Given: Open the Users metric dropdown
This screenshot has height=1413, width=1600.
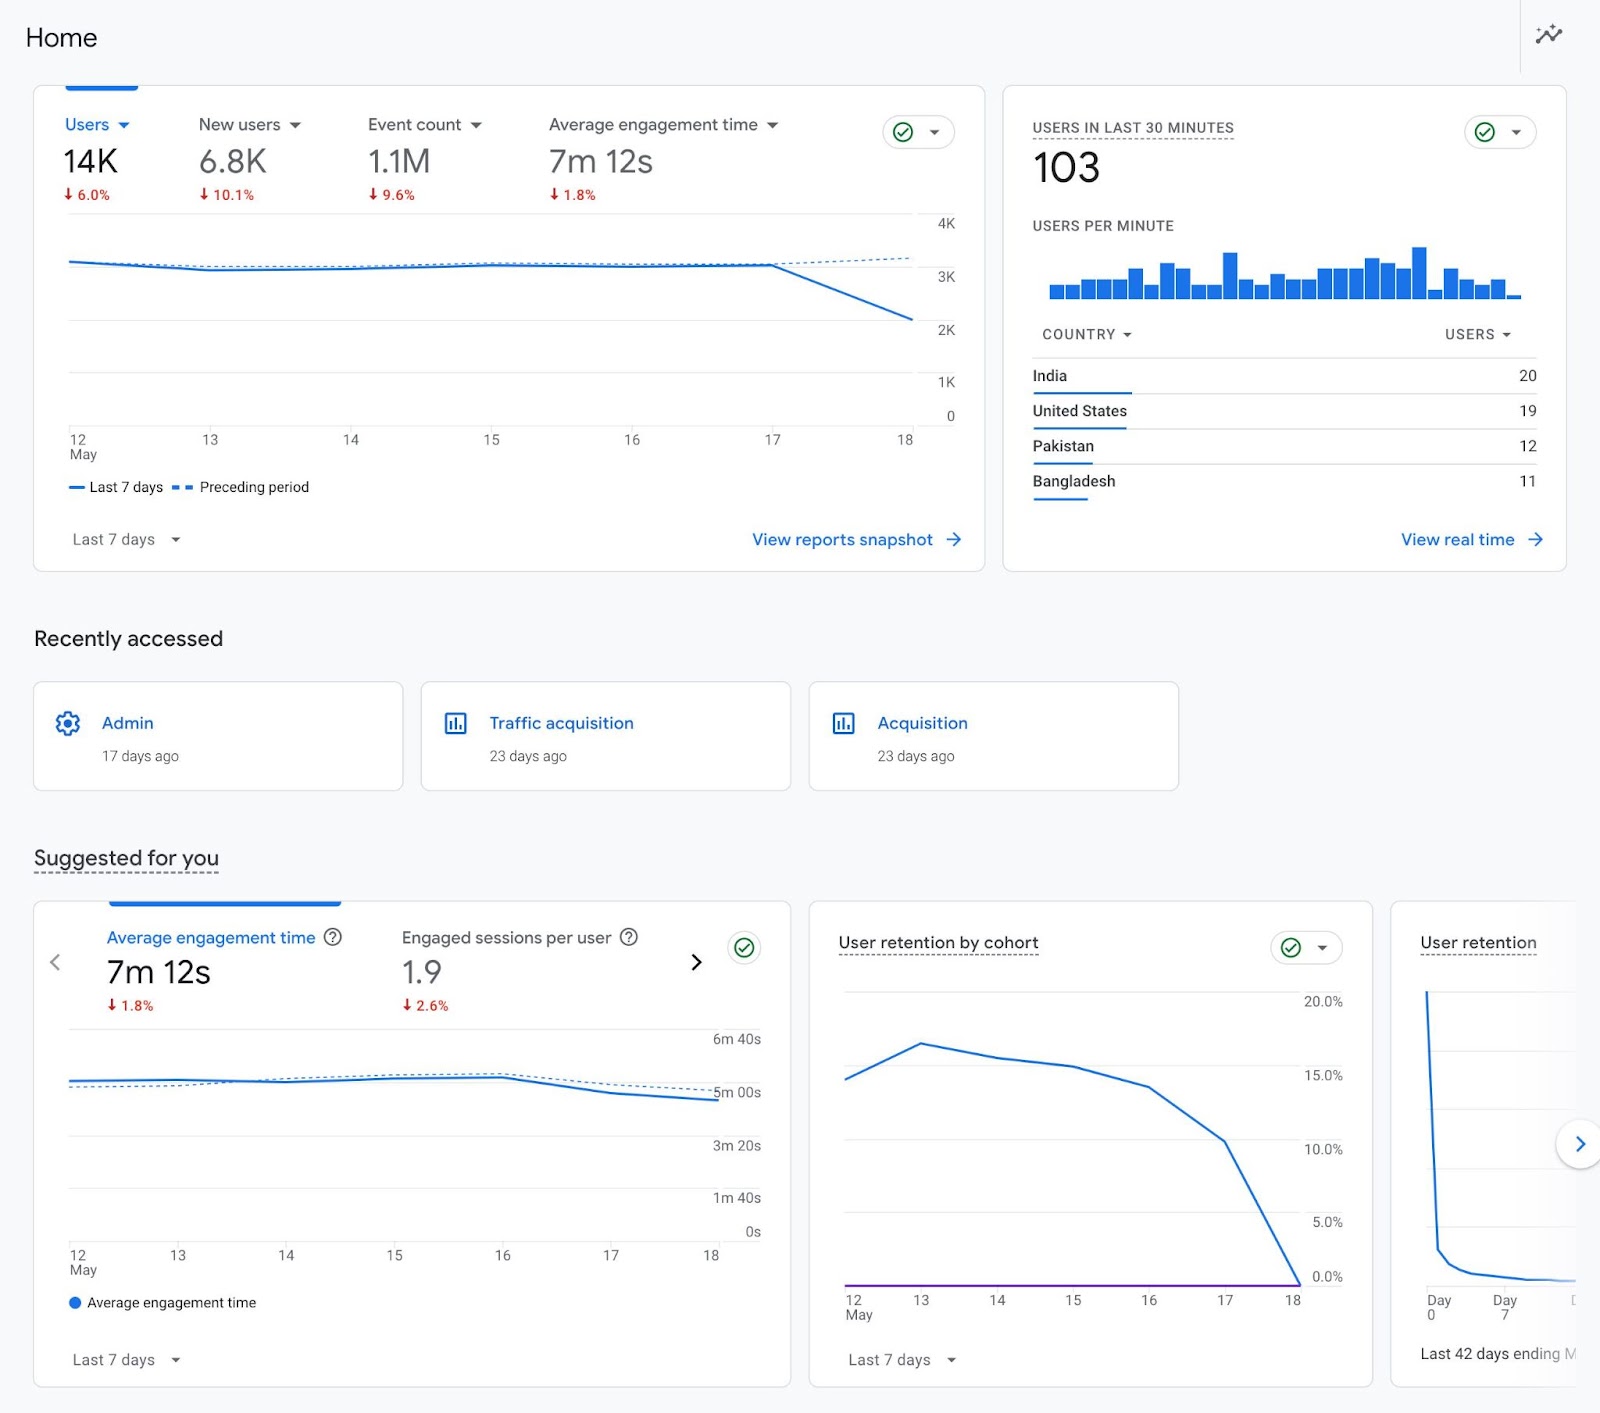Looking at the screenshot, I should (124, 124).
